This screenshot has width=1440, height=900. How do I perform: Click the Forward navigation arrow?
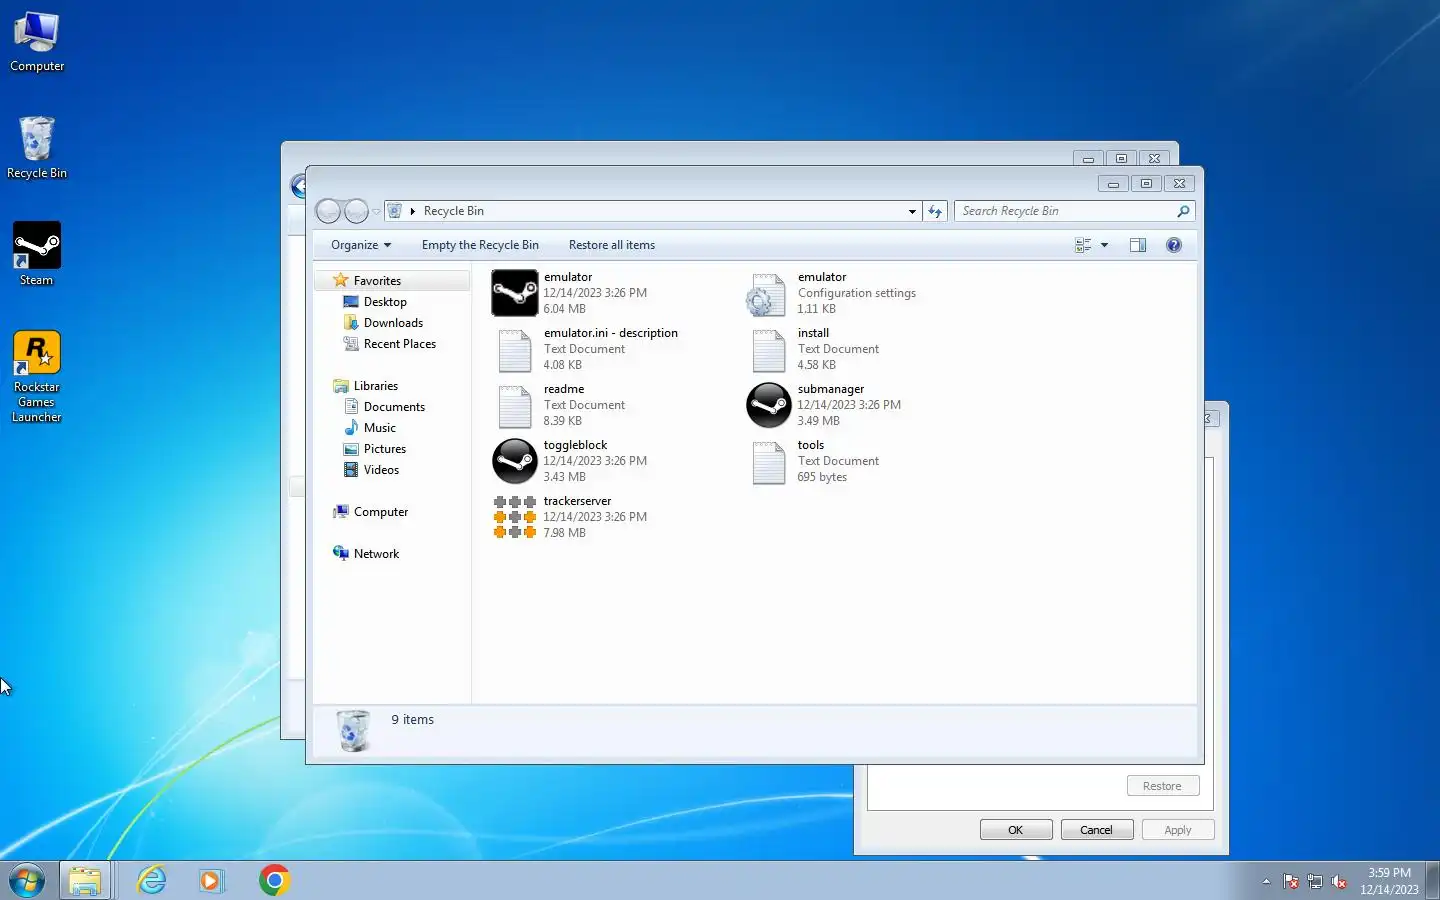tap(356, 211)
